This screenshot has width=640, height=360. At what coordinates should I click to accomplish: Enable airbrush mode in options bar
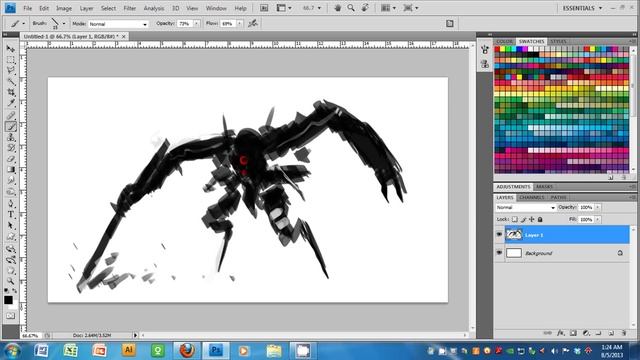click(x=253, y=24)
